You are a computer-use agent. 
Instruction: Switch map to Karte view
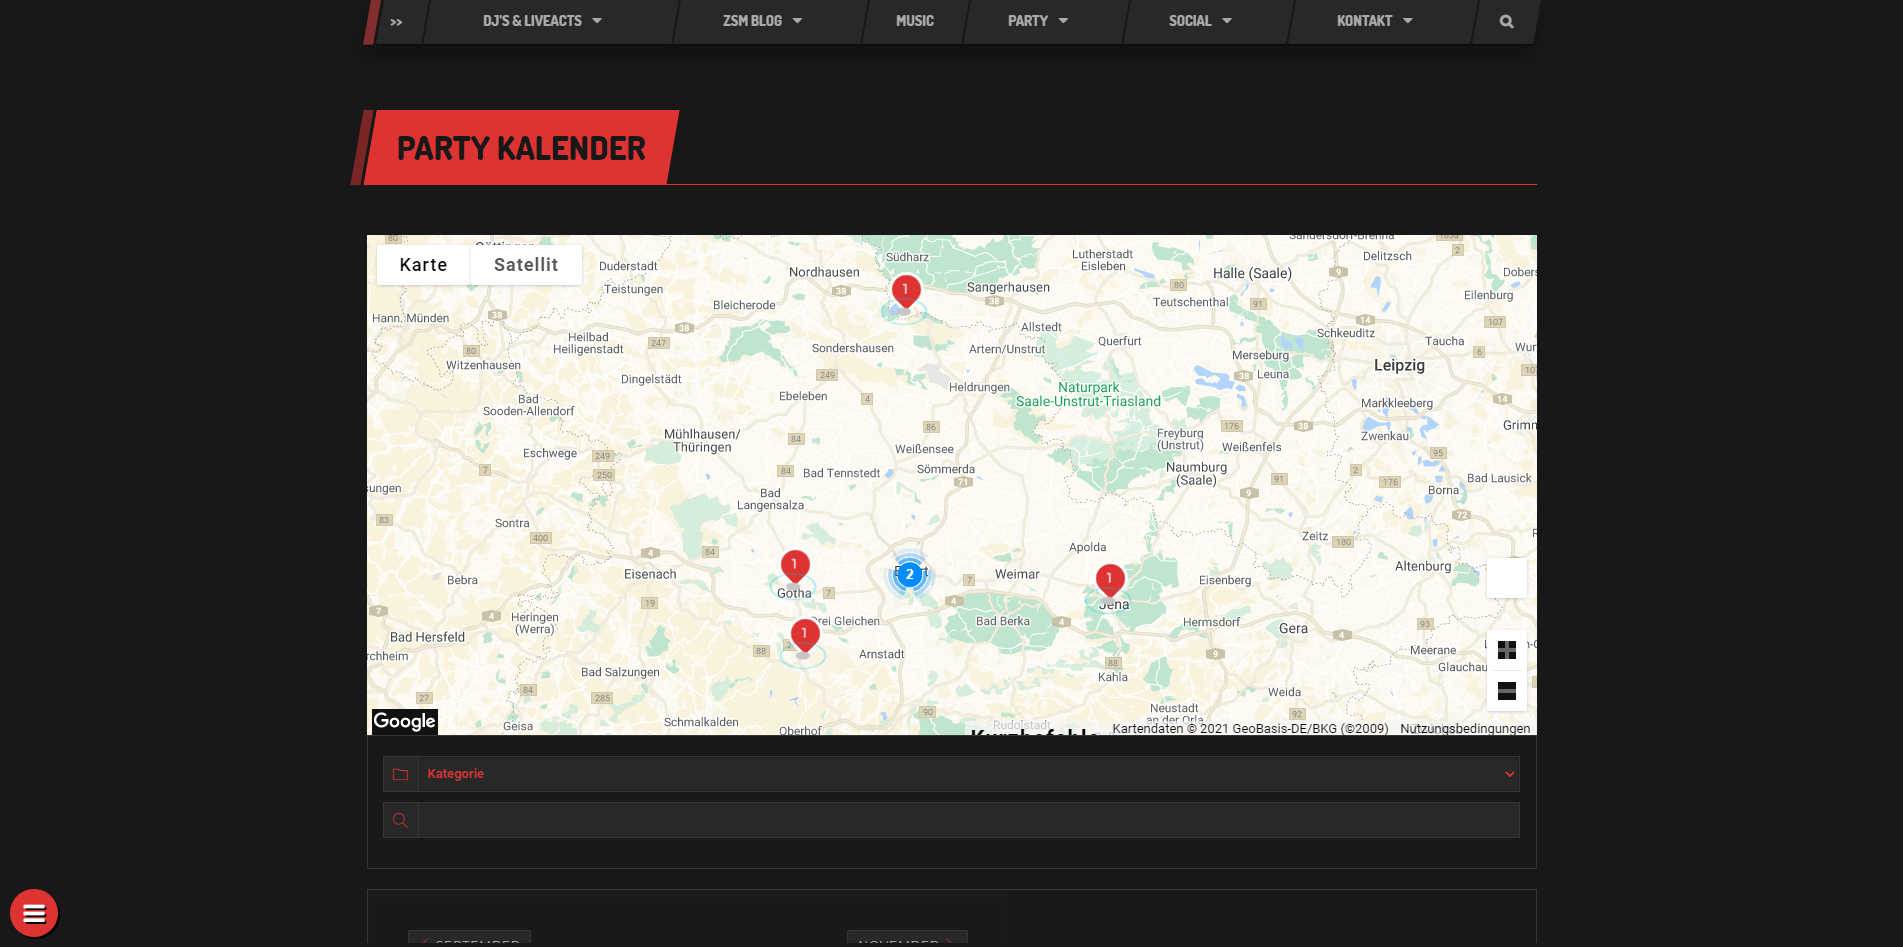click(424, 265)
